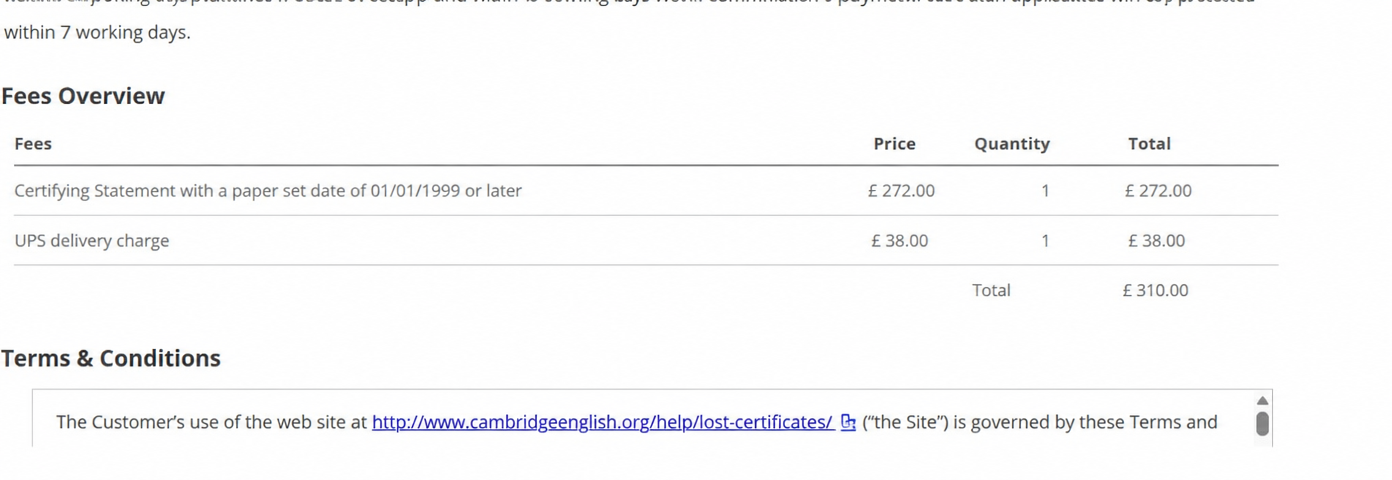
Task: Click the Fees column header
Action: [33, 144]
